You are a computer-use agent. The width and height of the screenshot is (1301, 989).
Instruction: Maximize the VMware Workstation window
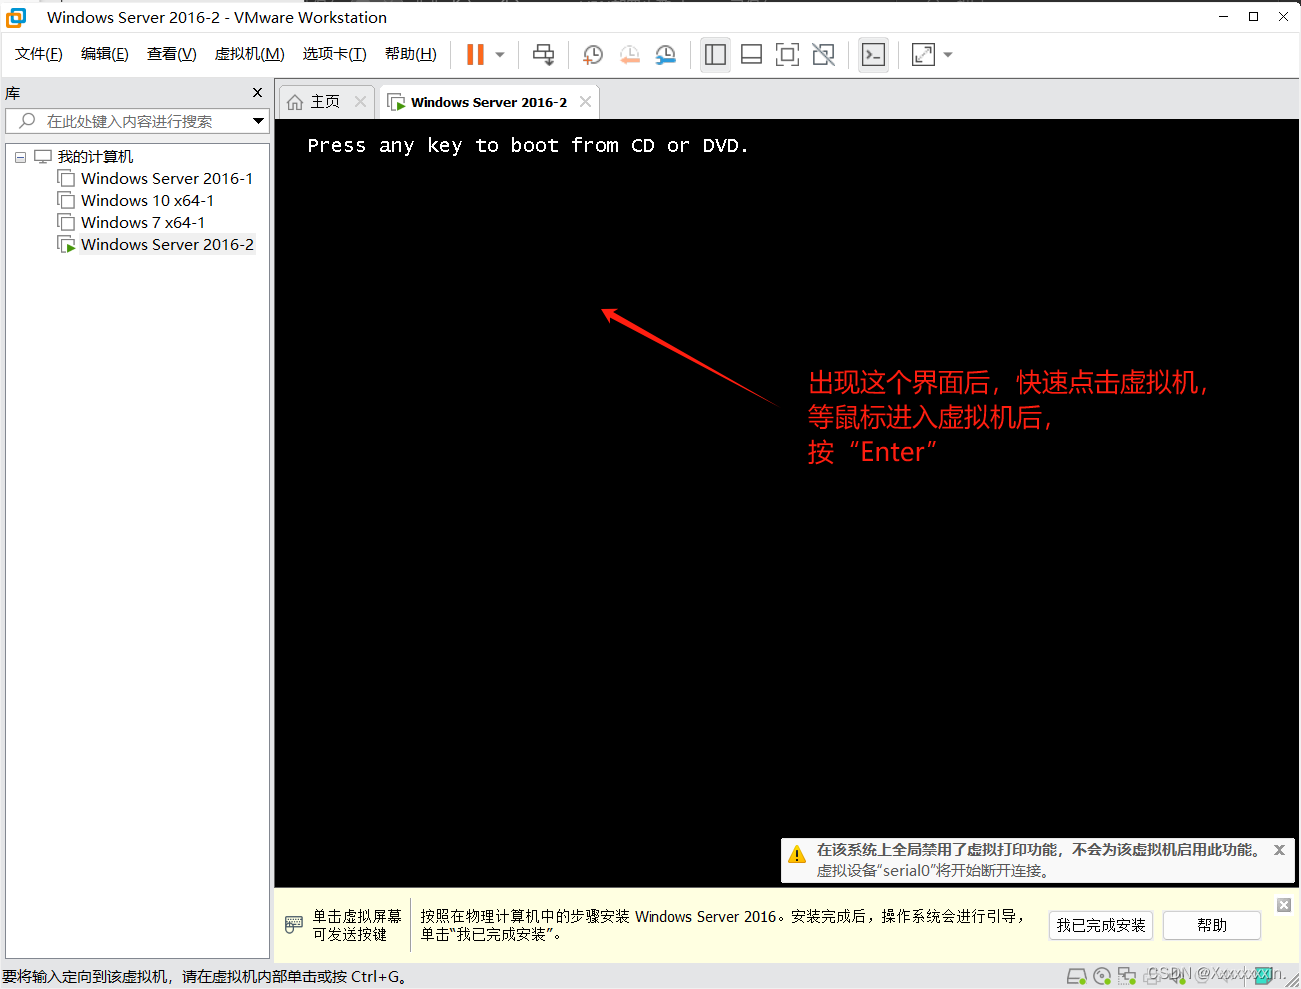pos(1253,17)
